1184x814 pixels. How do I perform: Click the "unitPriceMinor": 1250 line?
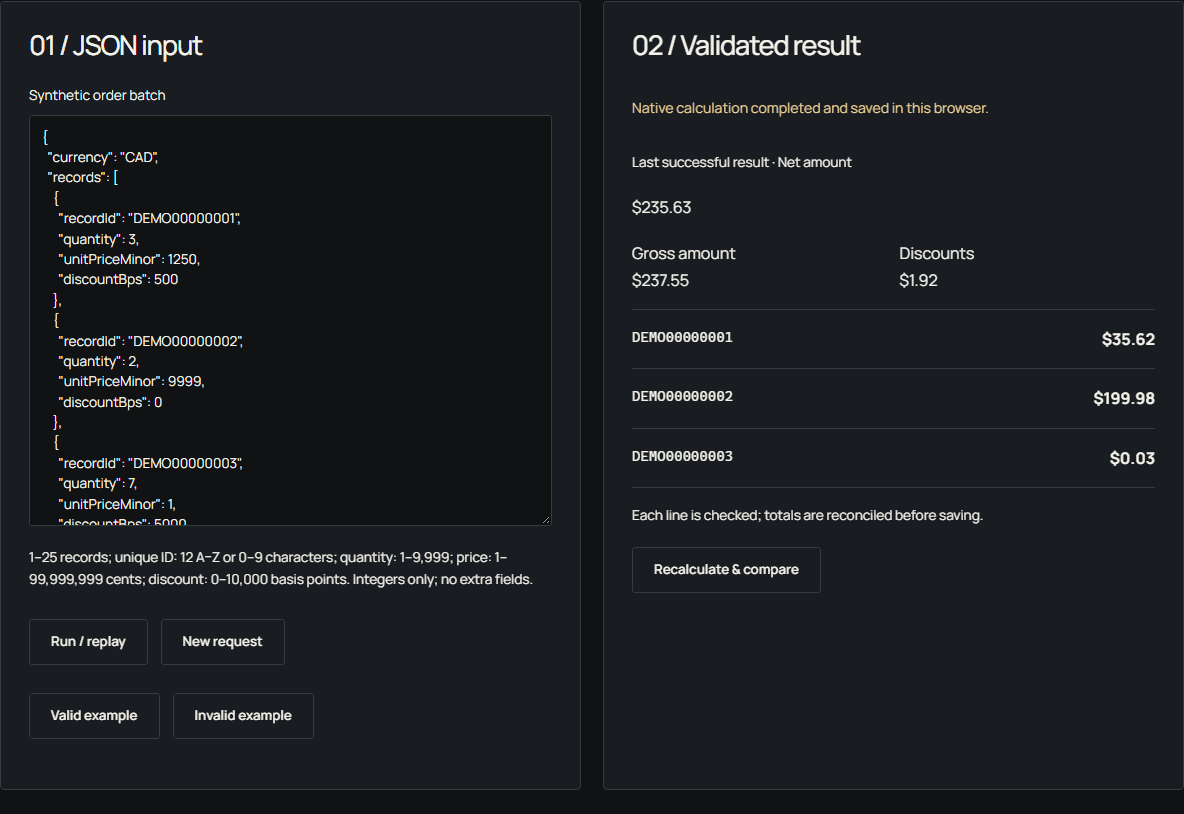[129, 259]
